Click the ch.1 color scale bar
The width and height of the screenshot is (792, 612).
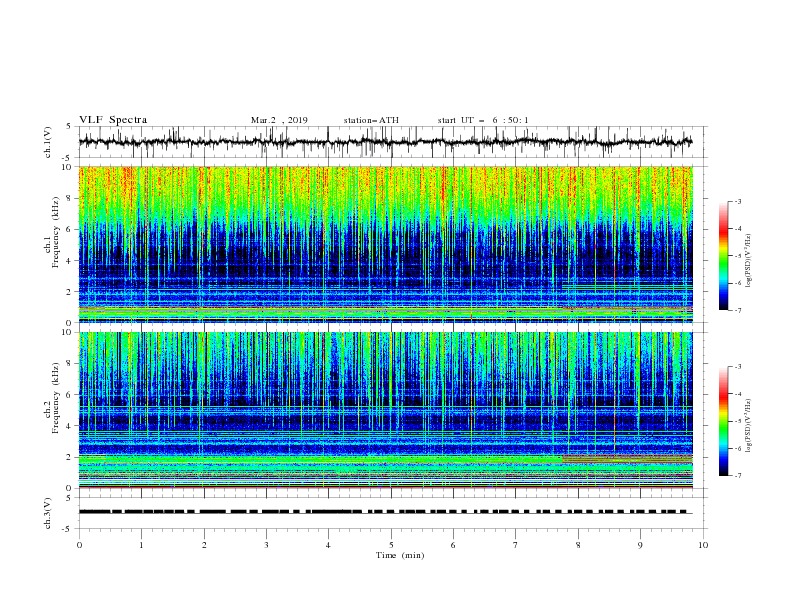(x=723, y=256)
